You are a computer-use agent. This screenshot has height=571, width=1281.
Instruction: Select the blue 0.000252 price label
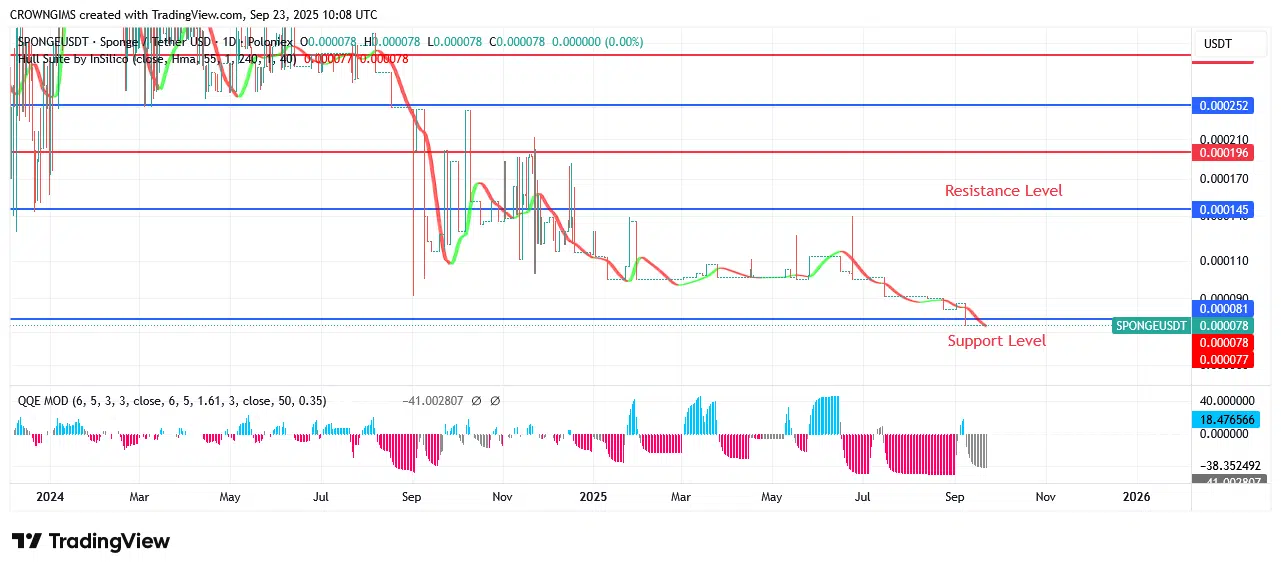click(x=1223, y=105)
